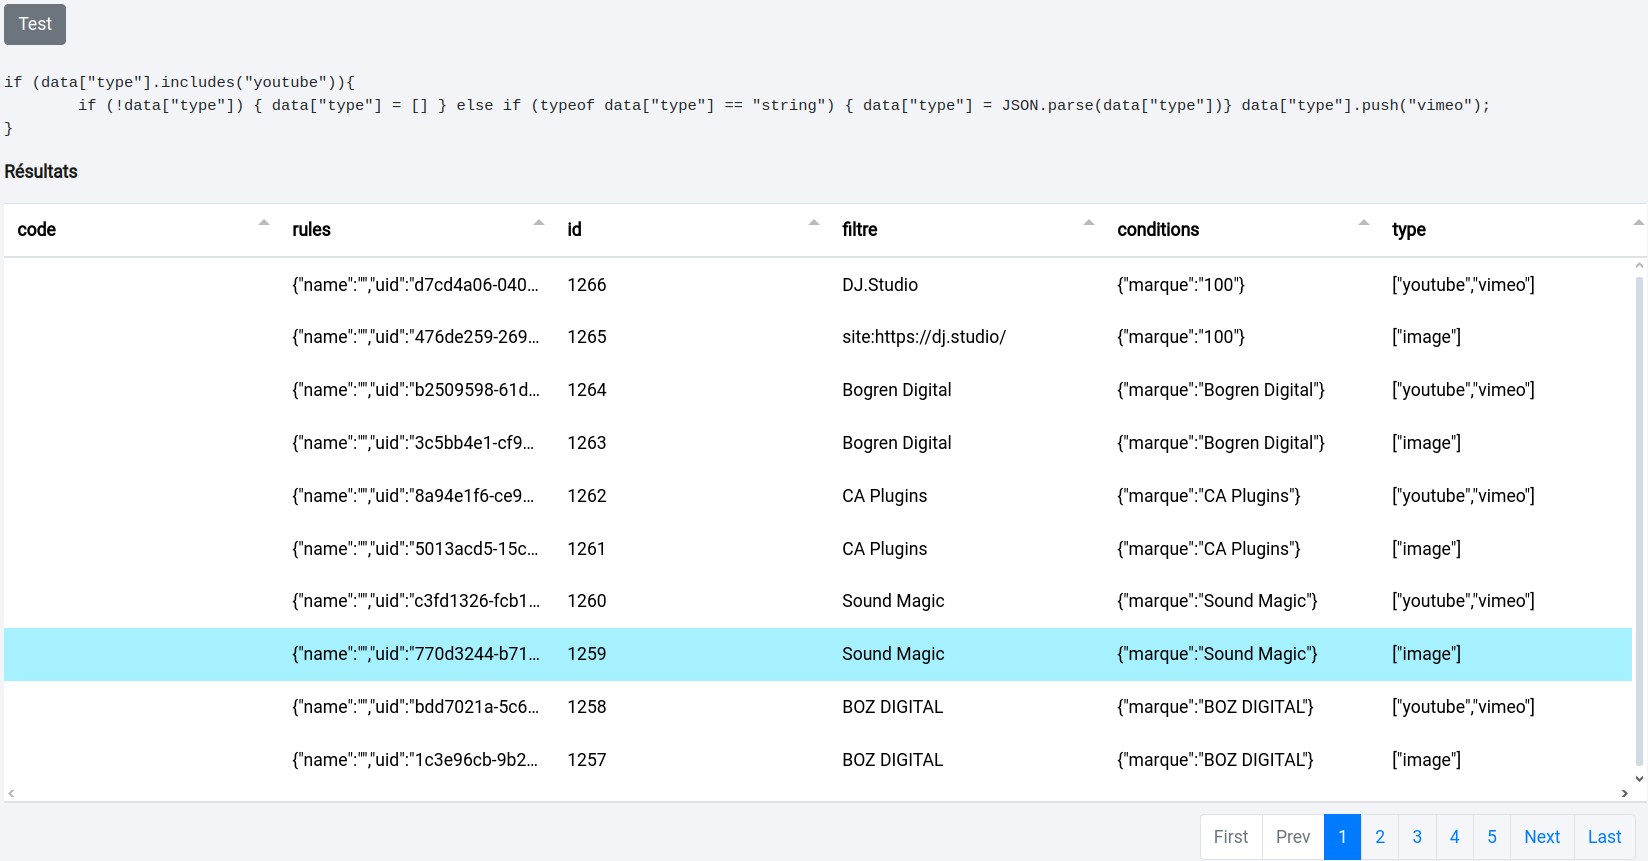Click the Test button
Image resolution: width=1648 pixels, height=861 pixels.
point(35,24)
